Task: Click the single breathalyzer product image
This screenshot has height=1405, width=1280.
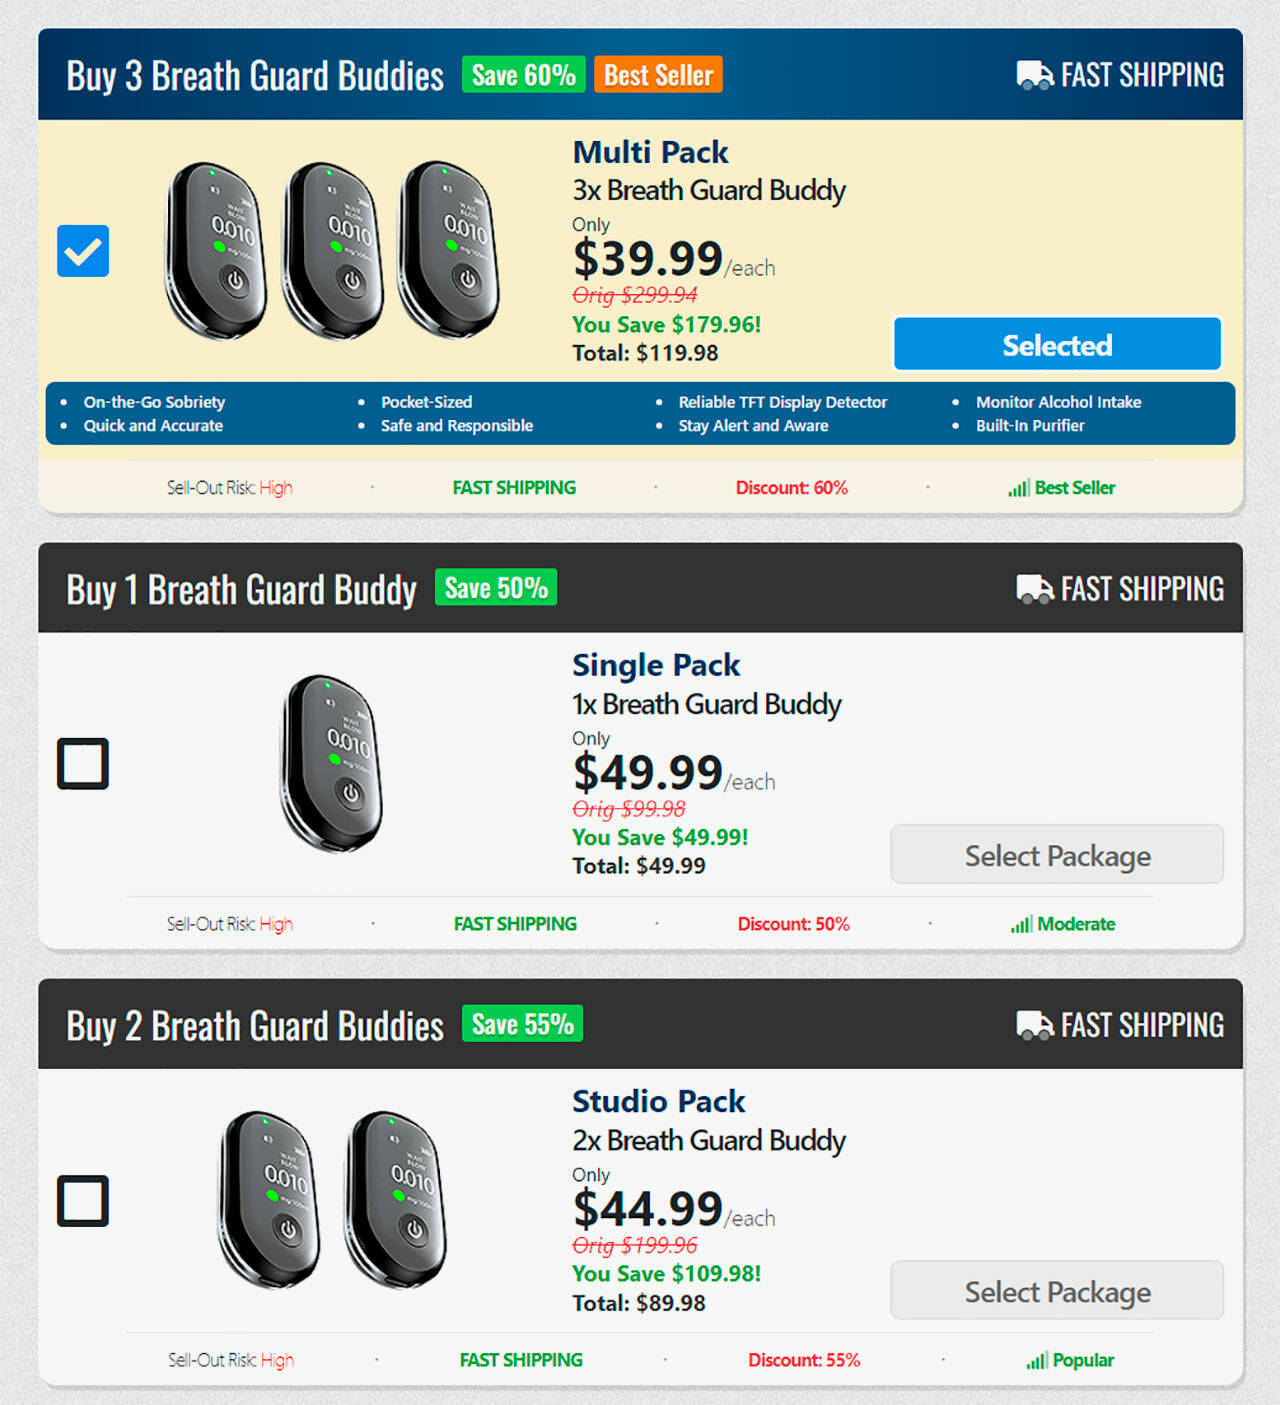Action: tap(331, 763)
